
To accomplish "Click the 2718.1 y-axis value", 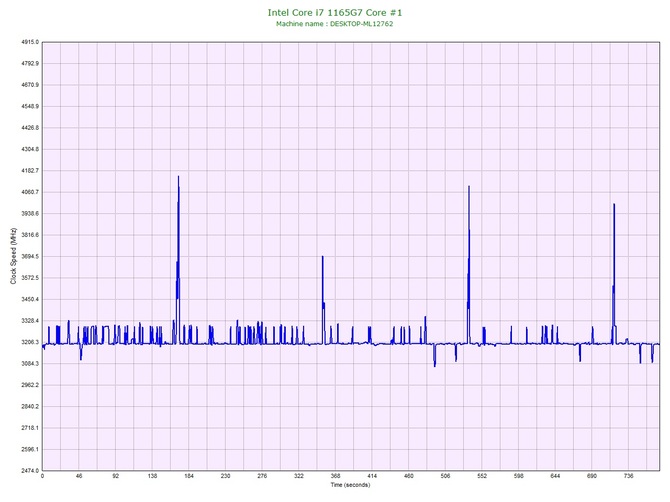I will click(30, 428).
